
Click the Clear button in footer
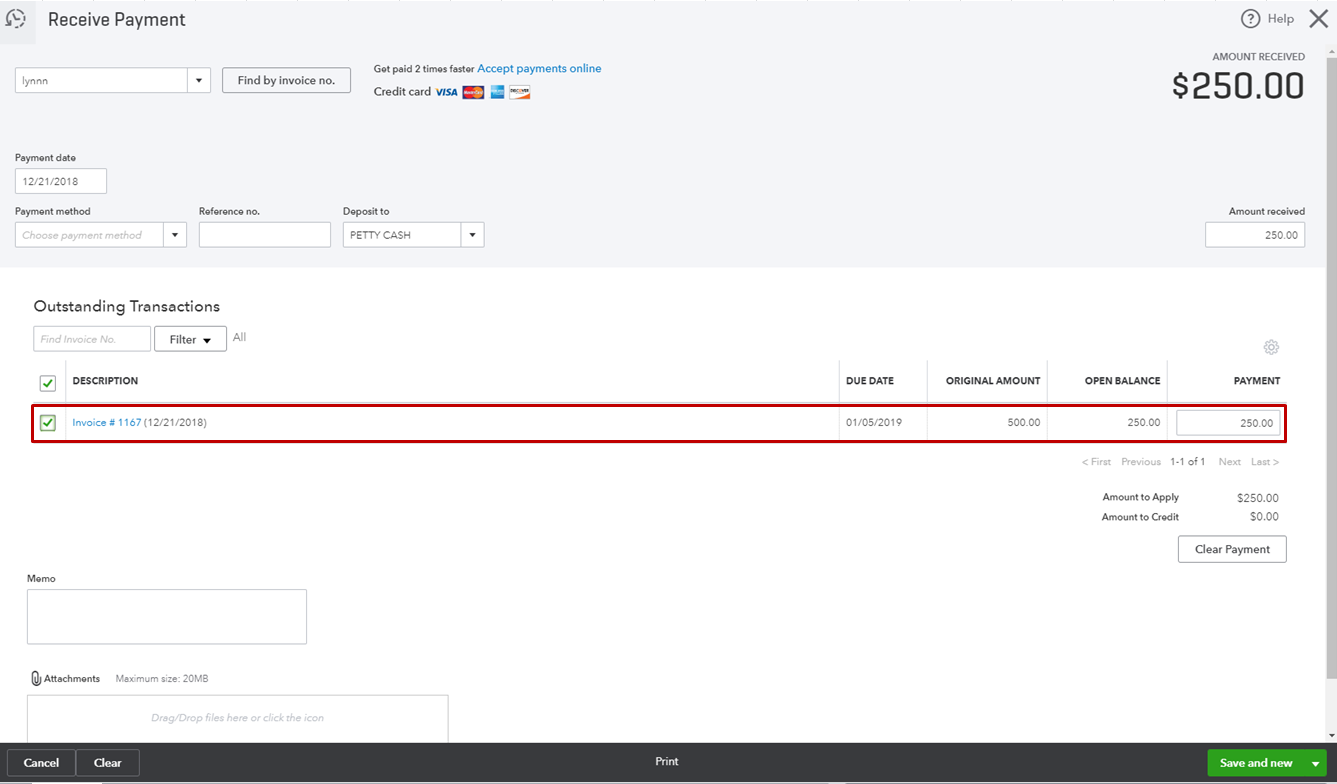(x=108, y=763)
